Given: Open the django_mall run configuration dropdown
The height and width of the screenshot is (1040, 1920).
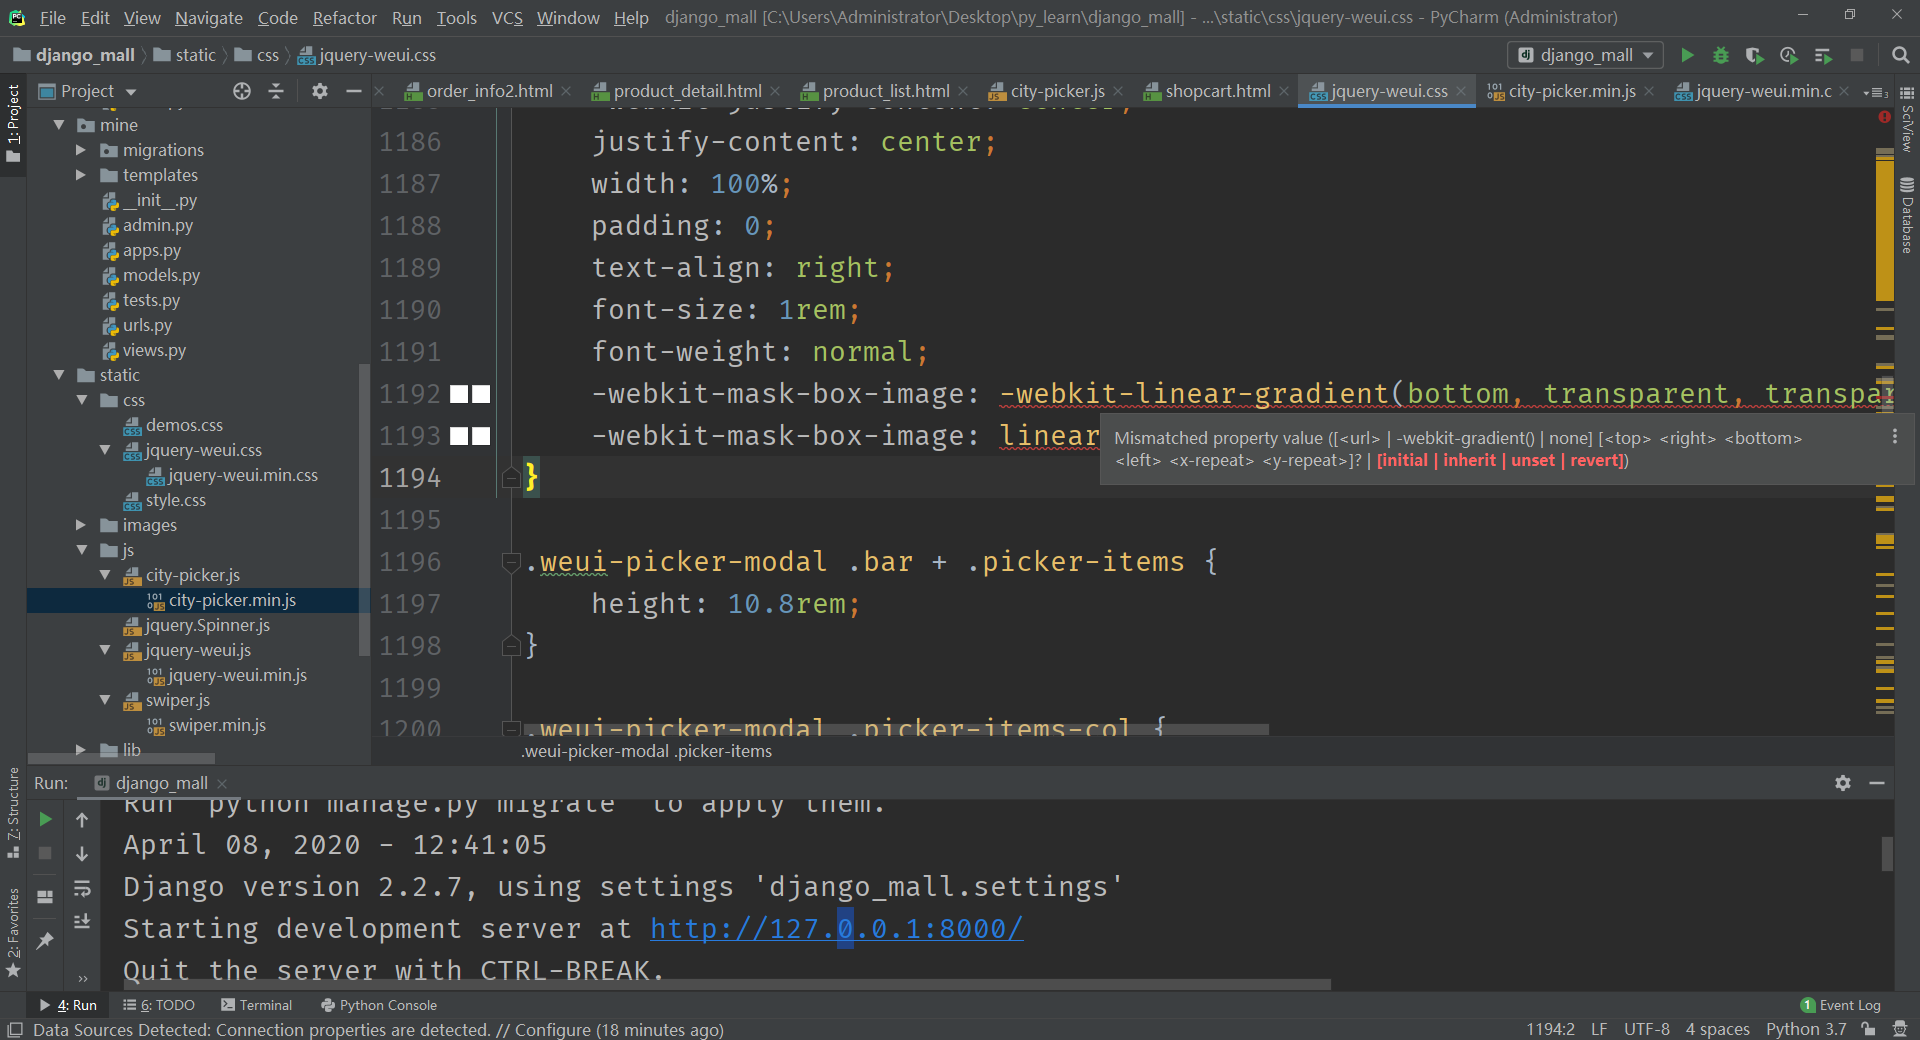Looking at the screenshot, I should [x=1585, y=56].
